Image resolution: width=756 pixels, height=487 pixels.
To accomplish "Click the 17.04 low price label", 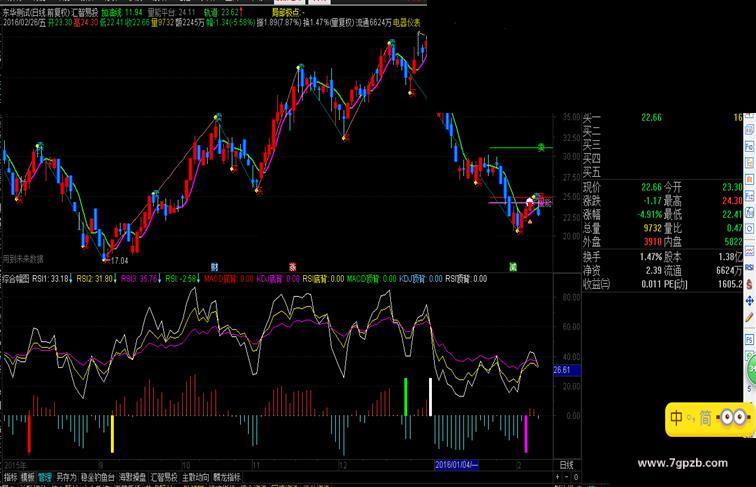I will 120,260.
